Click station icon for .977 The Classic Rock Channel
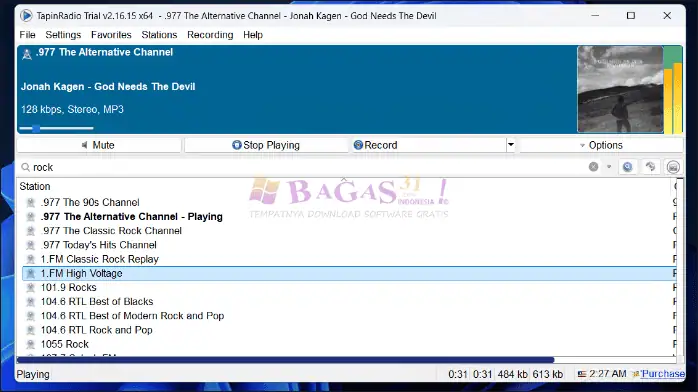Screen dimensions: 698x392 [31, 231]
